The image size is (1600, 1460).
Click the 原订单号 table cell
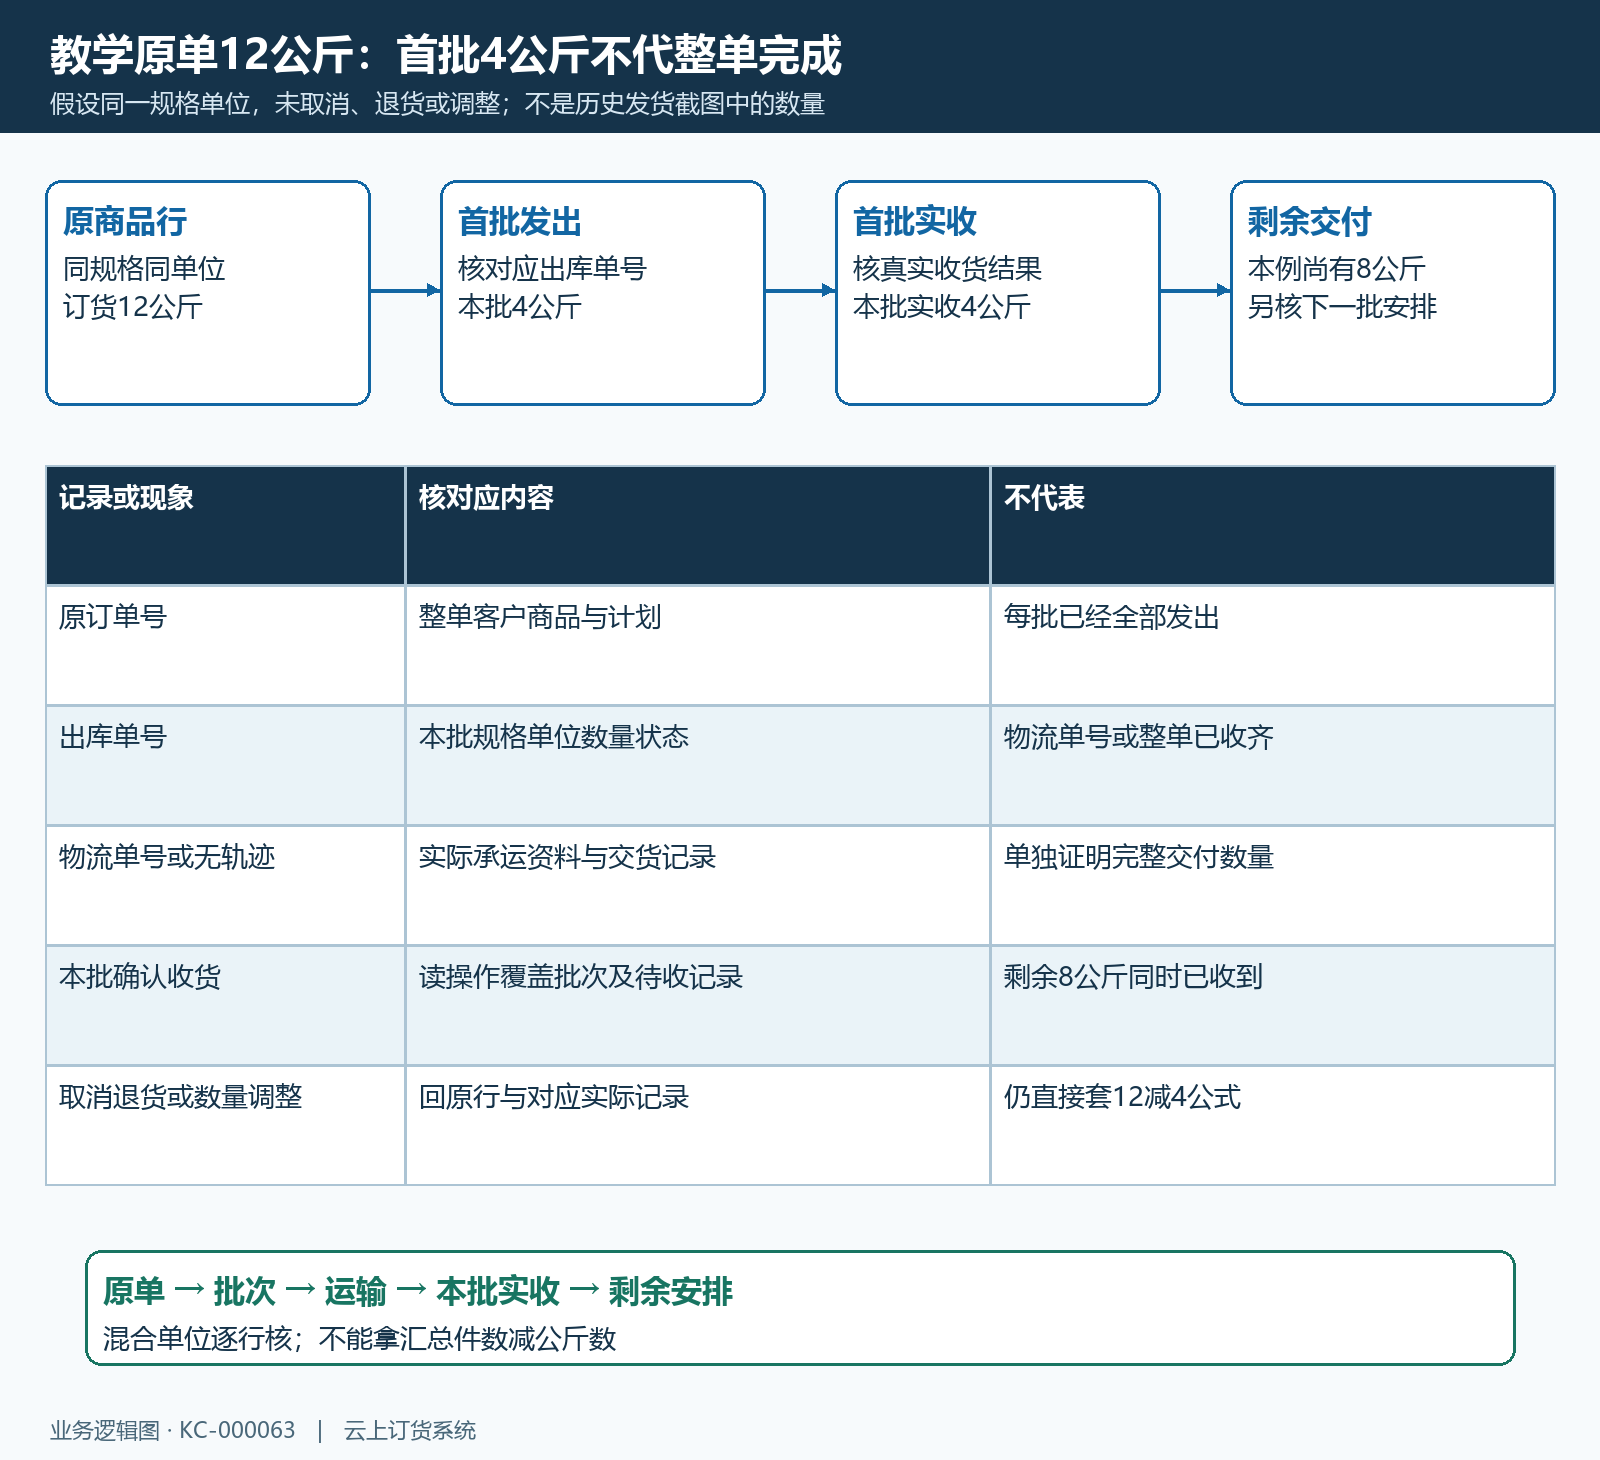pos(226,645)
